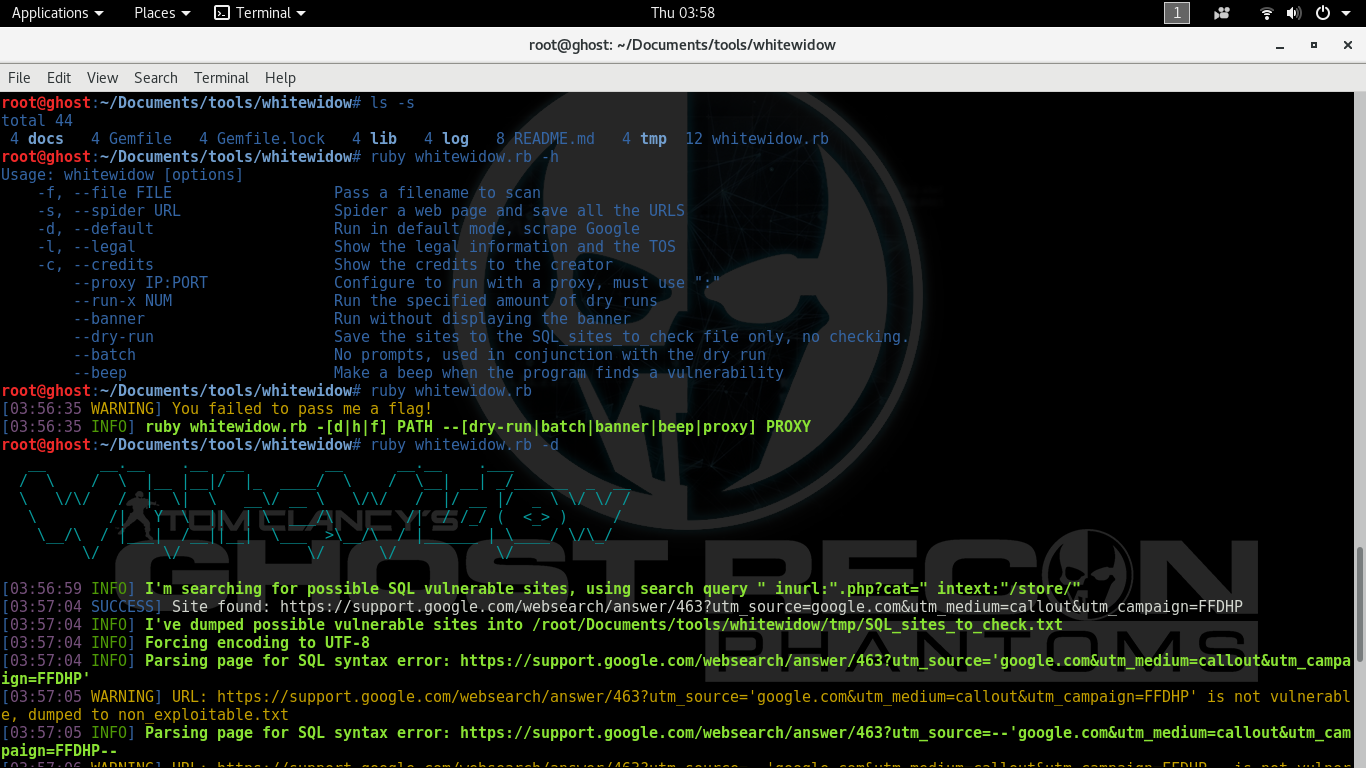Minimize the terminal window
Viewport: 1366px width, 768px height.
click(x=1281, y=45)
